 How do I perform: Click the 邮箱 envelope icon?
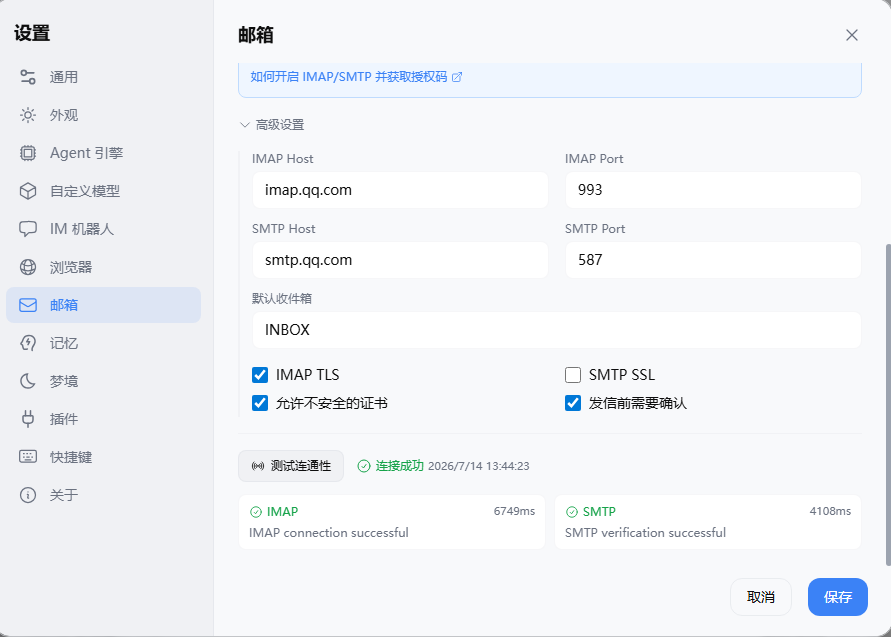coord(28,305)
